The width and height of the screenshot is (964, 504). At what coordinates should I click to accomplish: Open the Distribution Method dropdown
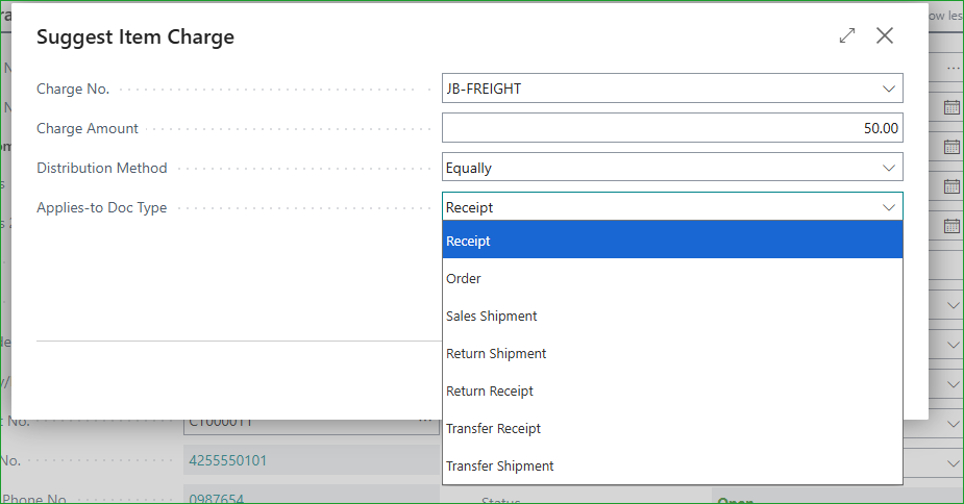pos(888,168)
